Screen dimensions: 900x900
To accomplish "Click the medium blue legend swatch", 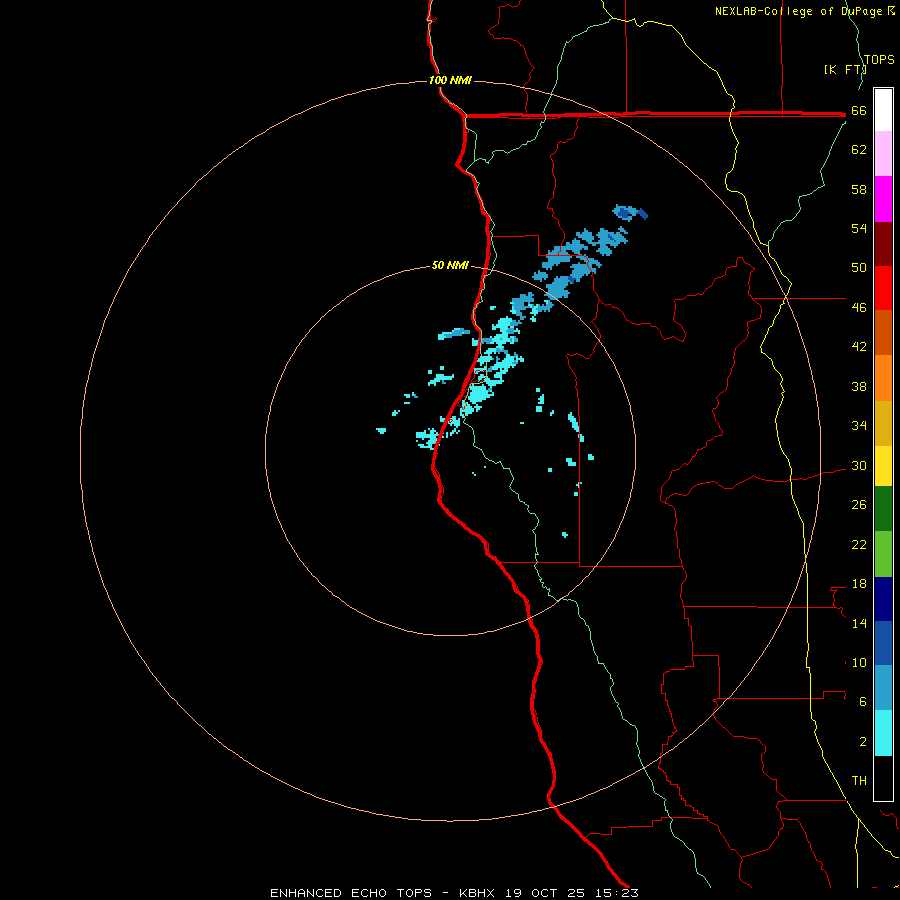I will pyautogui.click(x=883, y=643).
